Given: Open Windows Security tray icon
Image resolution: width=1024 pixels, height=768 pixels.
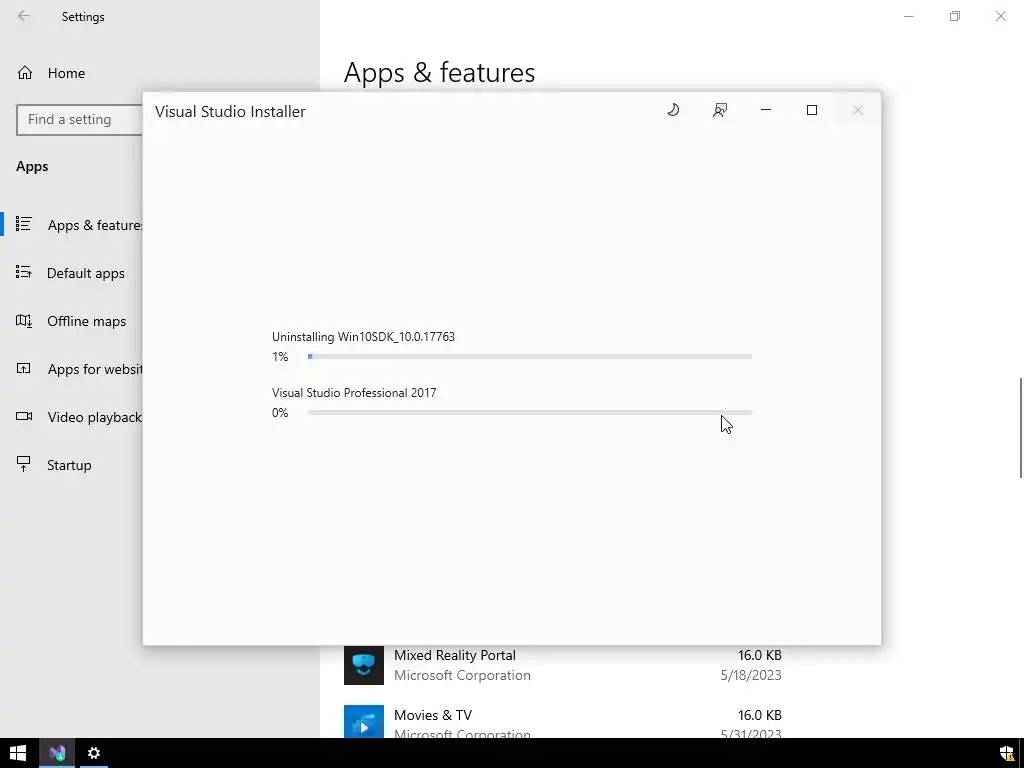Looking at the screenshot, I should click(1007, 753).
